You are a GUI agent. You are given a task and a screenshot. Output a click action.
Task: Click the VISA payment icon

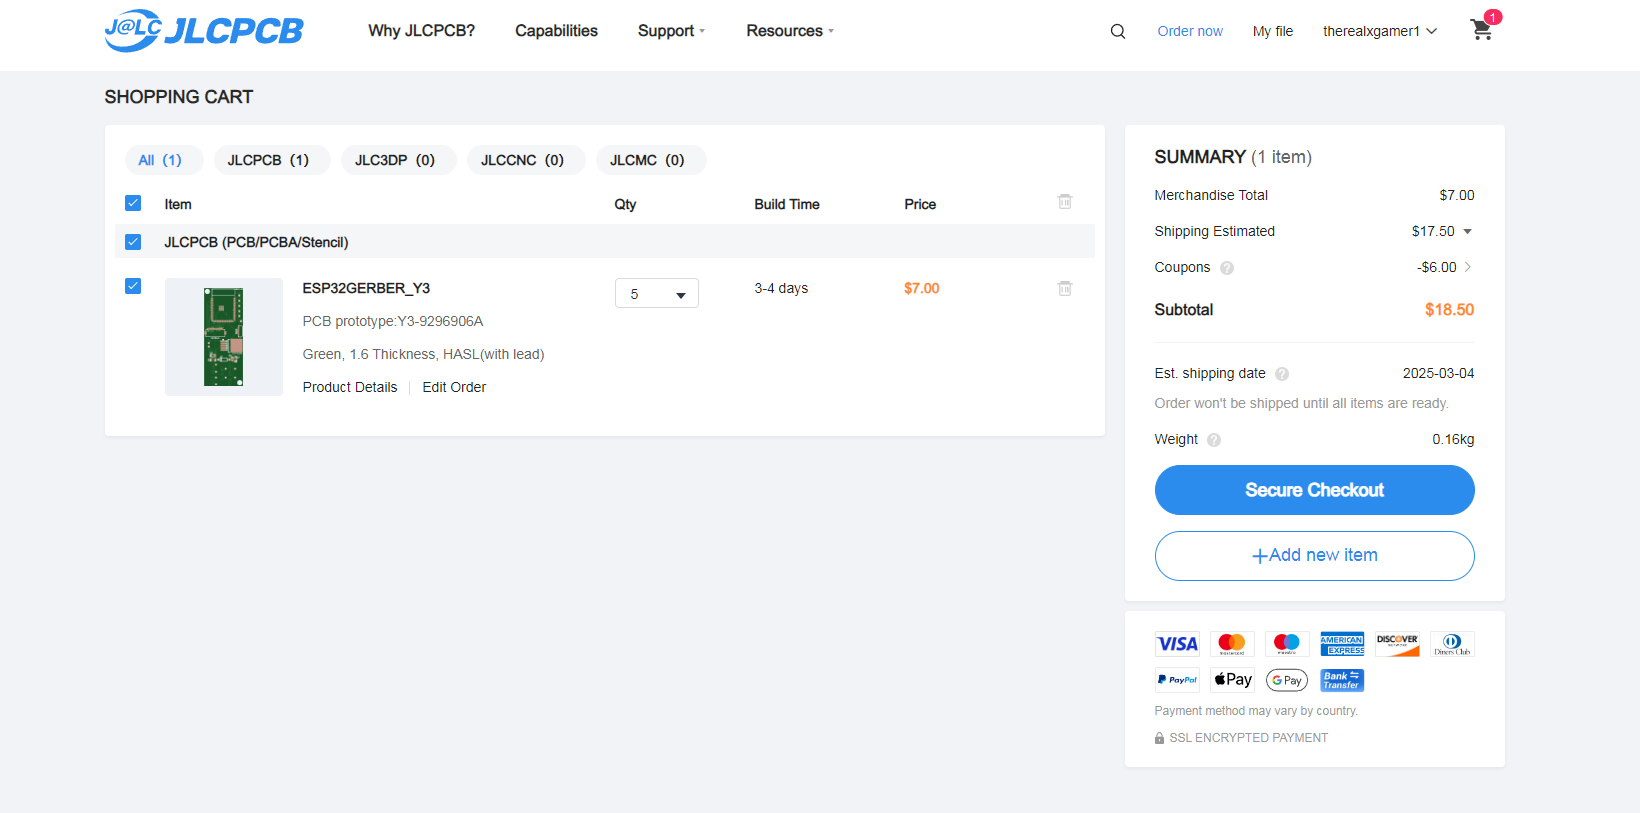pos(1177,644)
